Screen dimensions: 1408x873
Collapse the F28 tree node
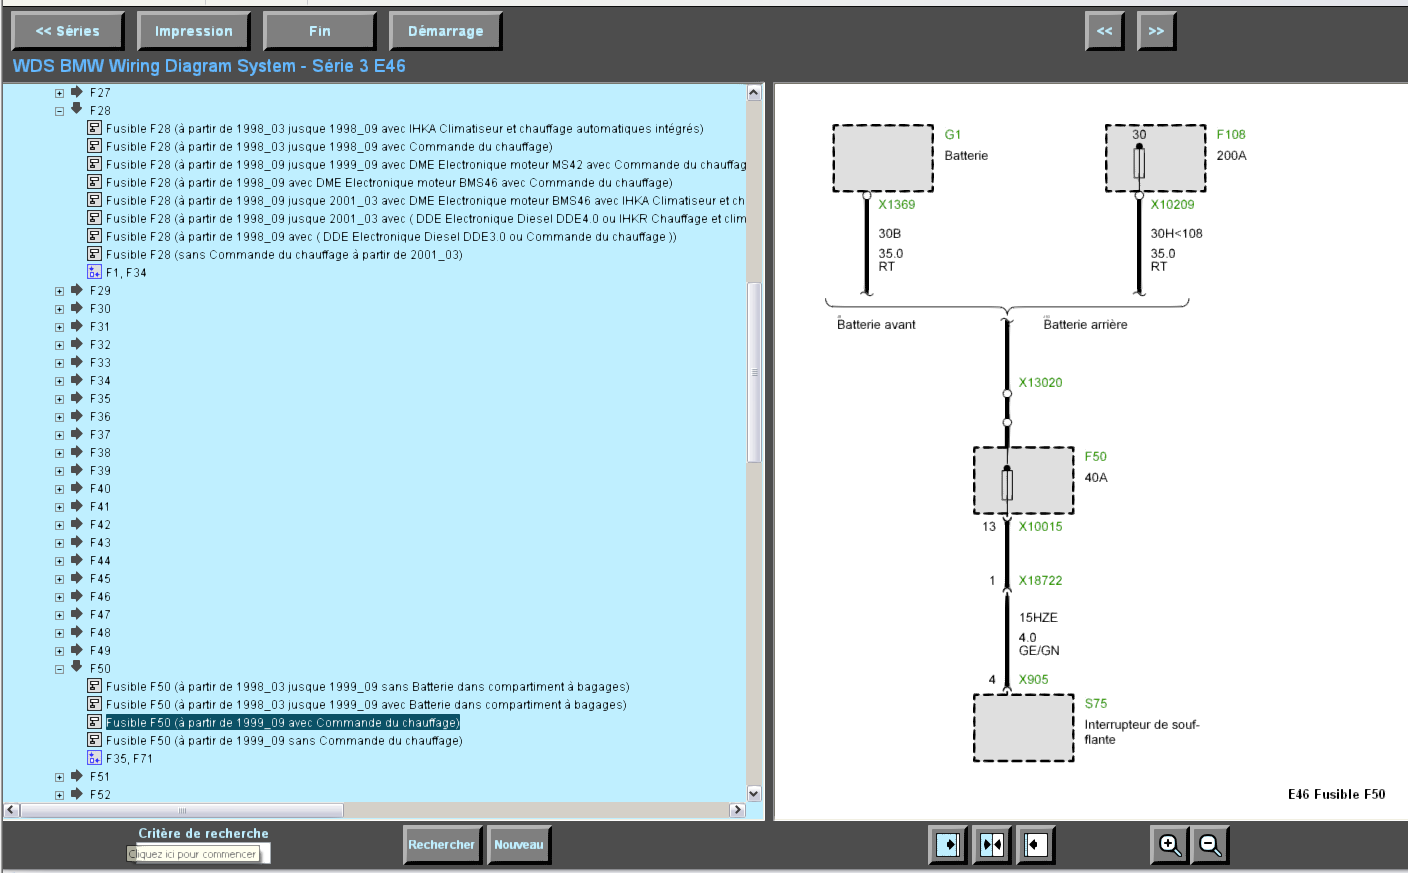click(60, 111)
